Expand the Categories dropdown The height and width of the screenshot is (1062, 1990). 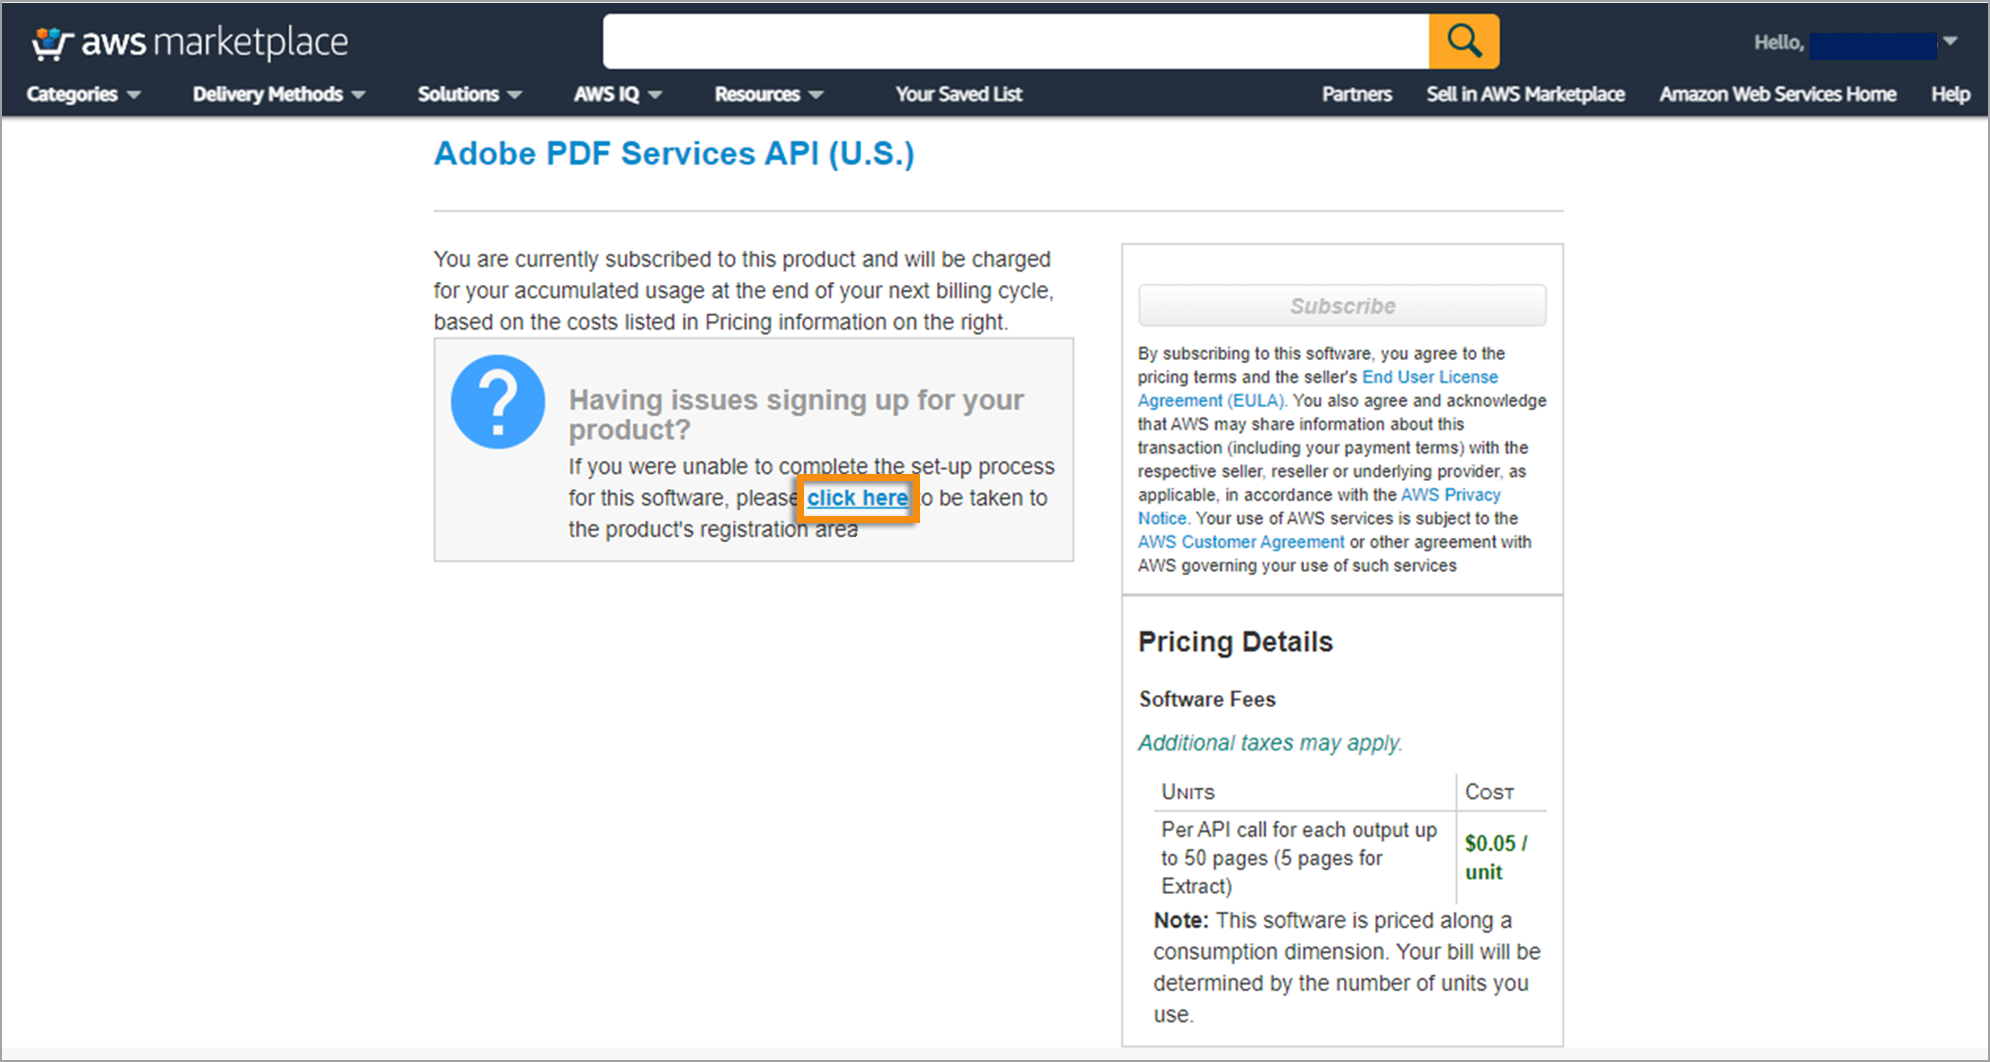pyautogui.click(x=83, y=94)
